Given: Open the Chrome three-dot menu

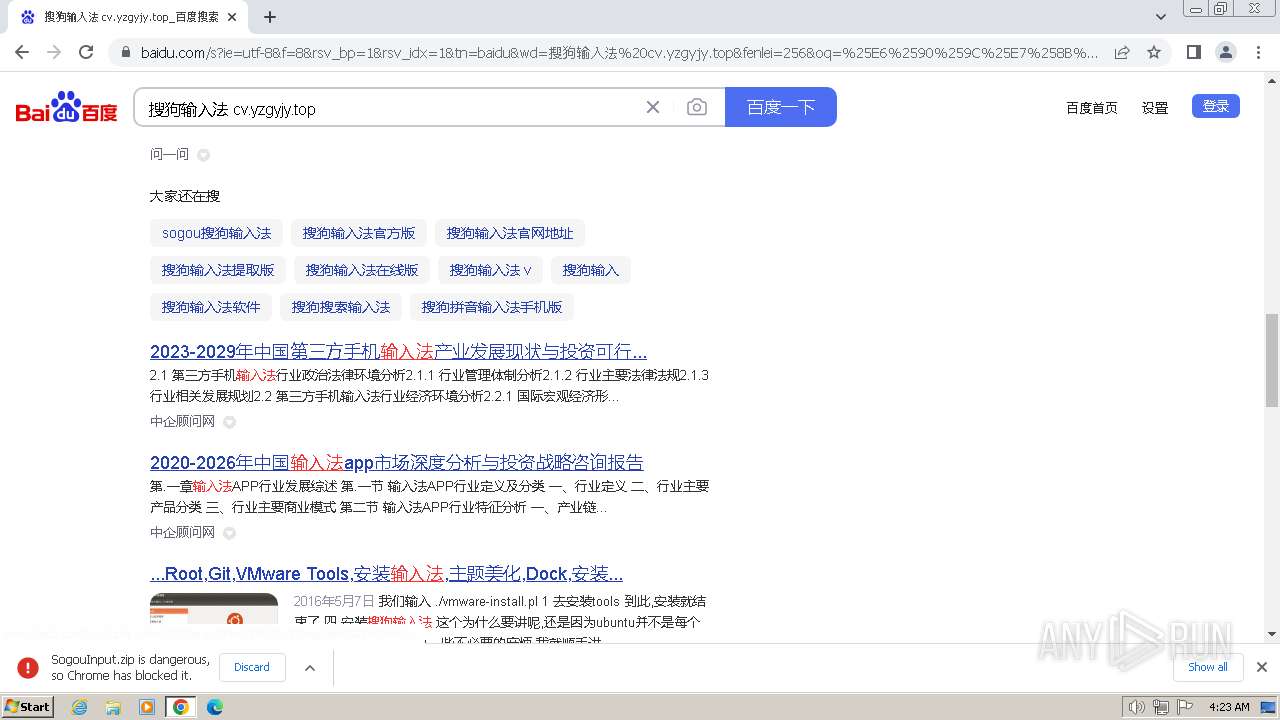Looking at the screenshot, I should pyautogui.click(x=1258, y=52).
